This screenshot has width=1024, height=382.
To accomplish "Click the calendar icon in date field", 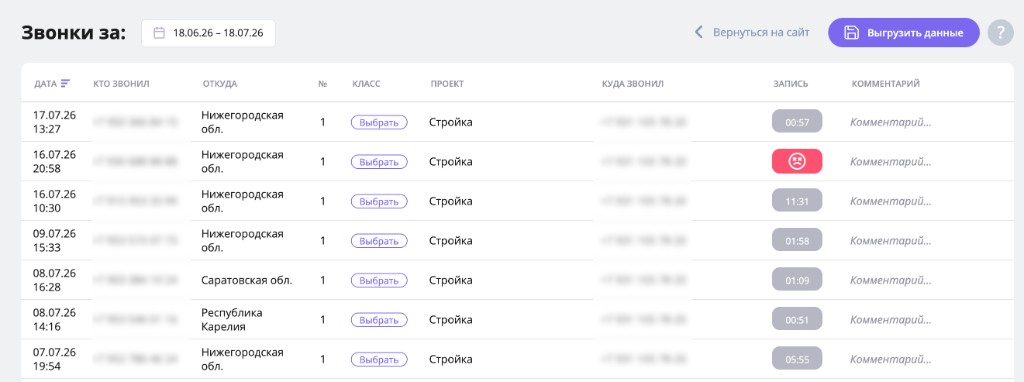I will point(159,33).
